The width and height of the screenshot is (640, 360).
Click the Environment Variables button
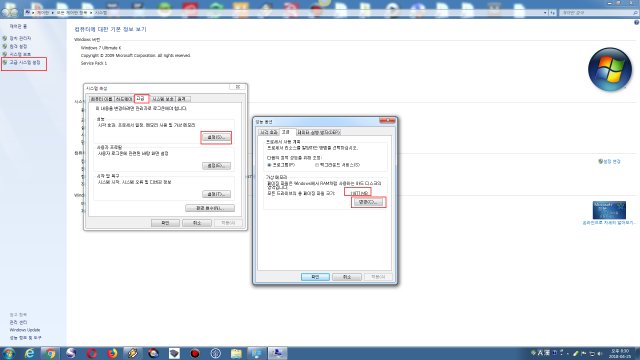(210, 208)
